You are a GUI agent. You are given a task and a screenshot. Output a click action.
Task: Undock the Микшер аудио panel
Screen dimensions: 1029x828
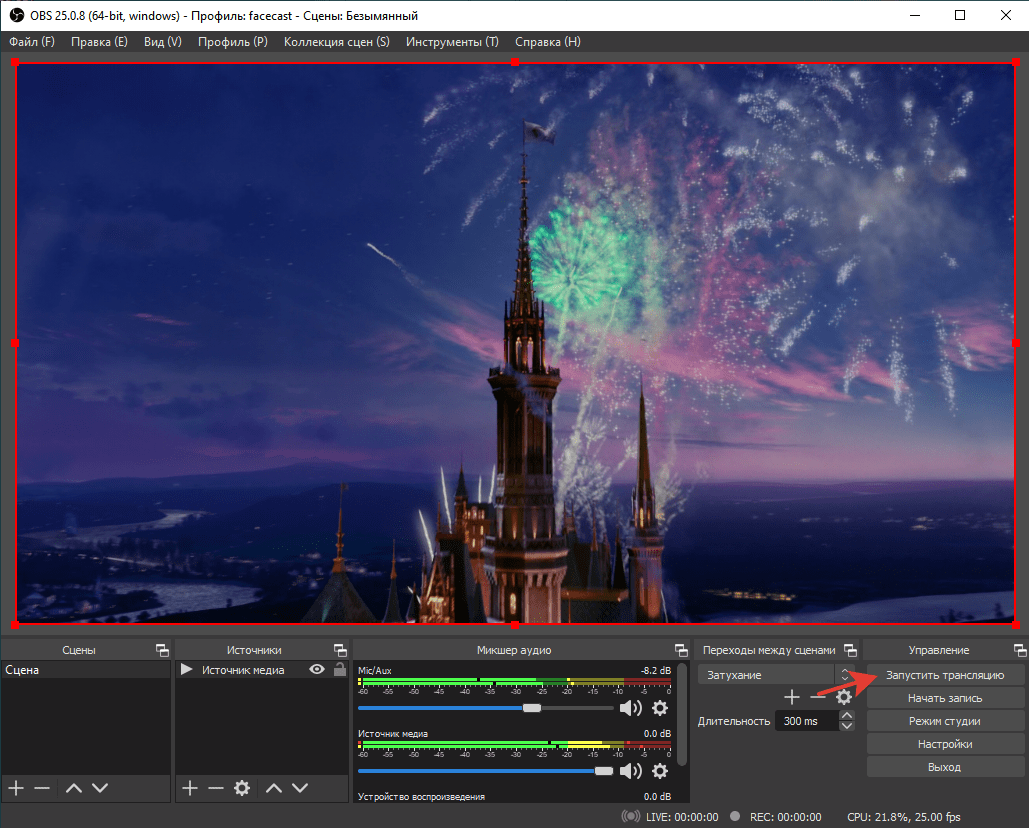pyautogui.click(x=681, y=650)
